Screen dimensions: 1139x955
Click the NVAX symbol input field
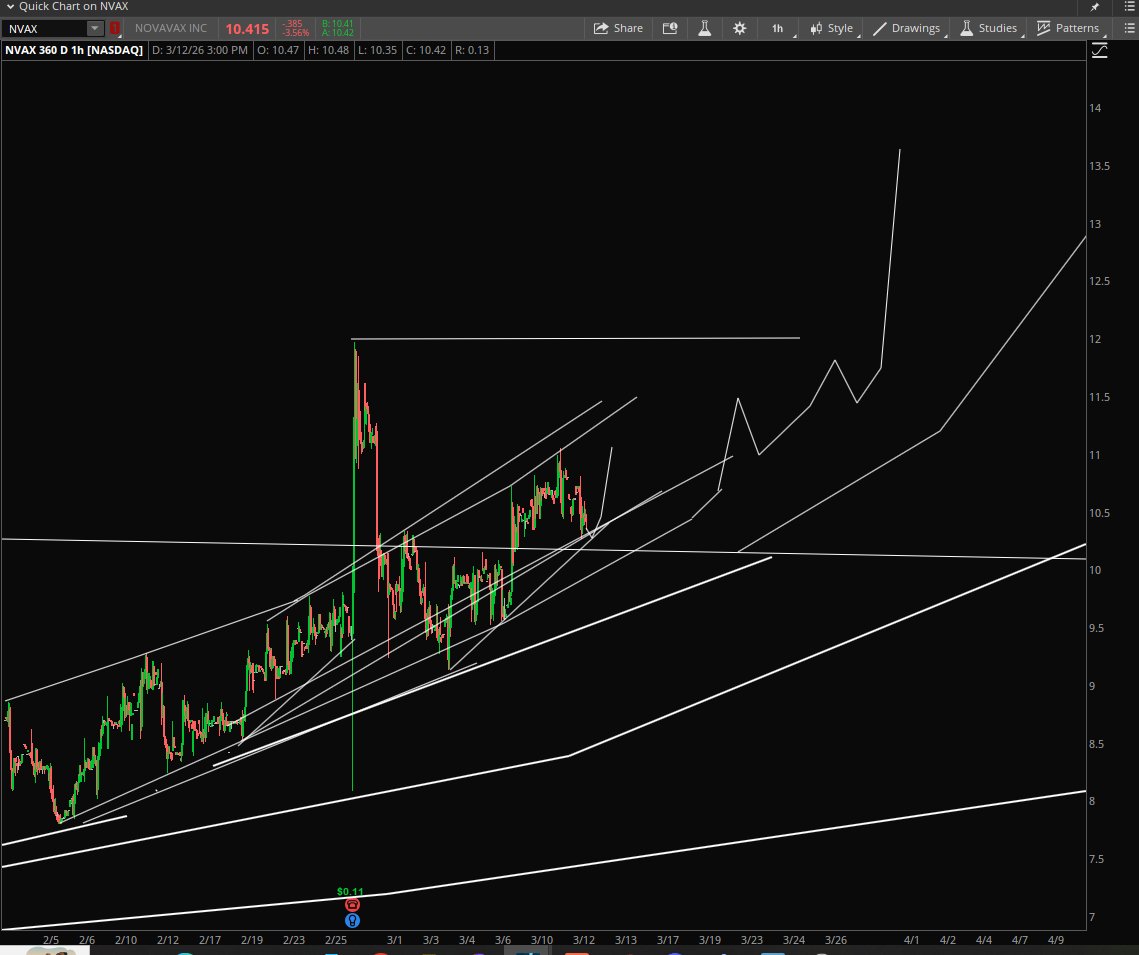(x=45, y=28)
